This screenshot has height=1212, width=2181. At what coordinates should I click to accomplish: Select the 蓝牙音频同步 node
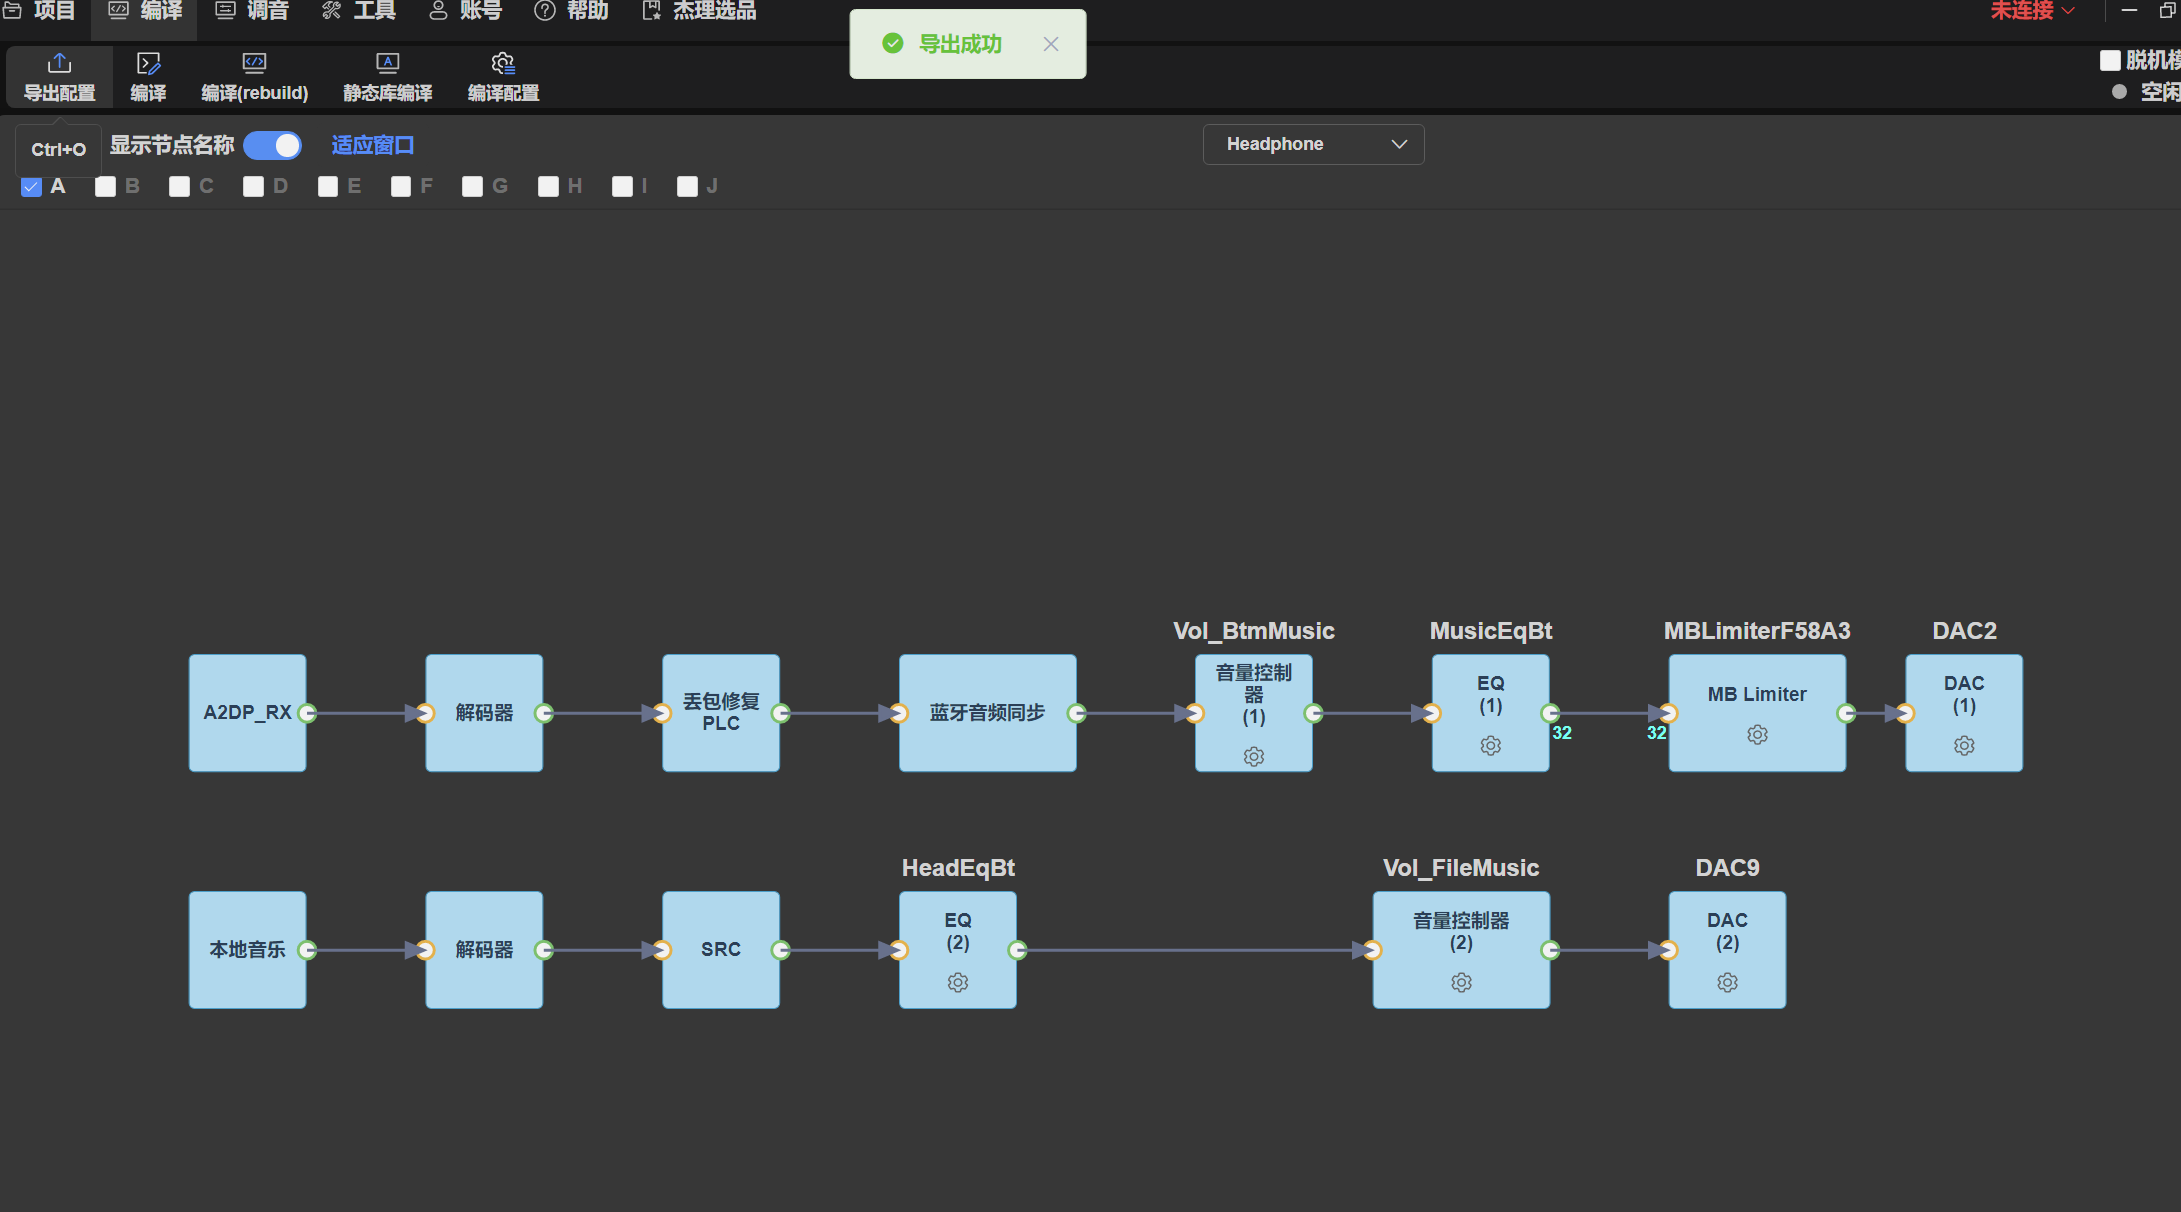(x=987, y=713)
